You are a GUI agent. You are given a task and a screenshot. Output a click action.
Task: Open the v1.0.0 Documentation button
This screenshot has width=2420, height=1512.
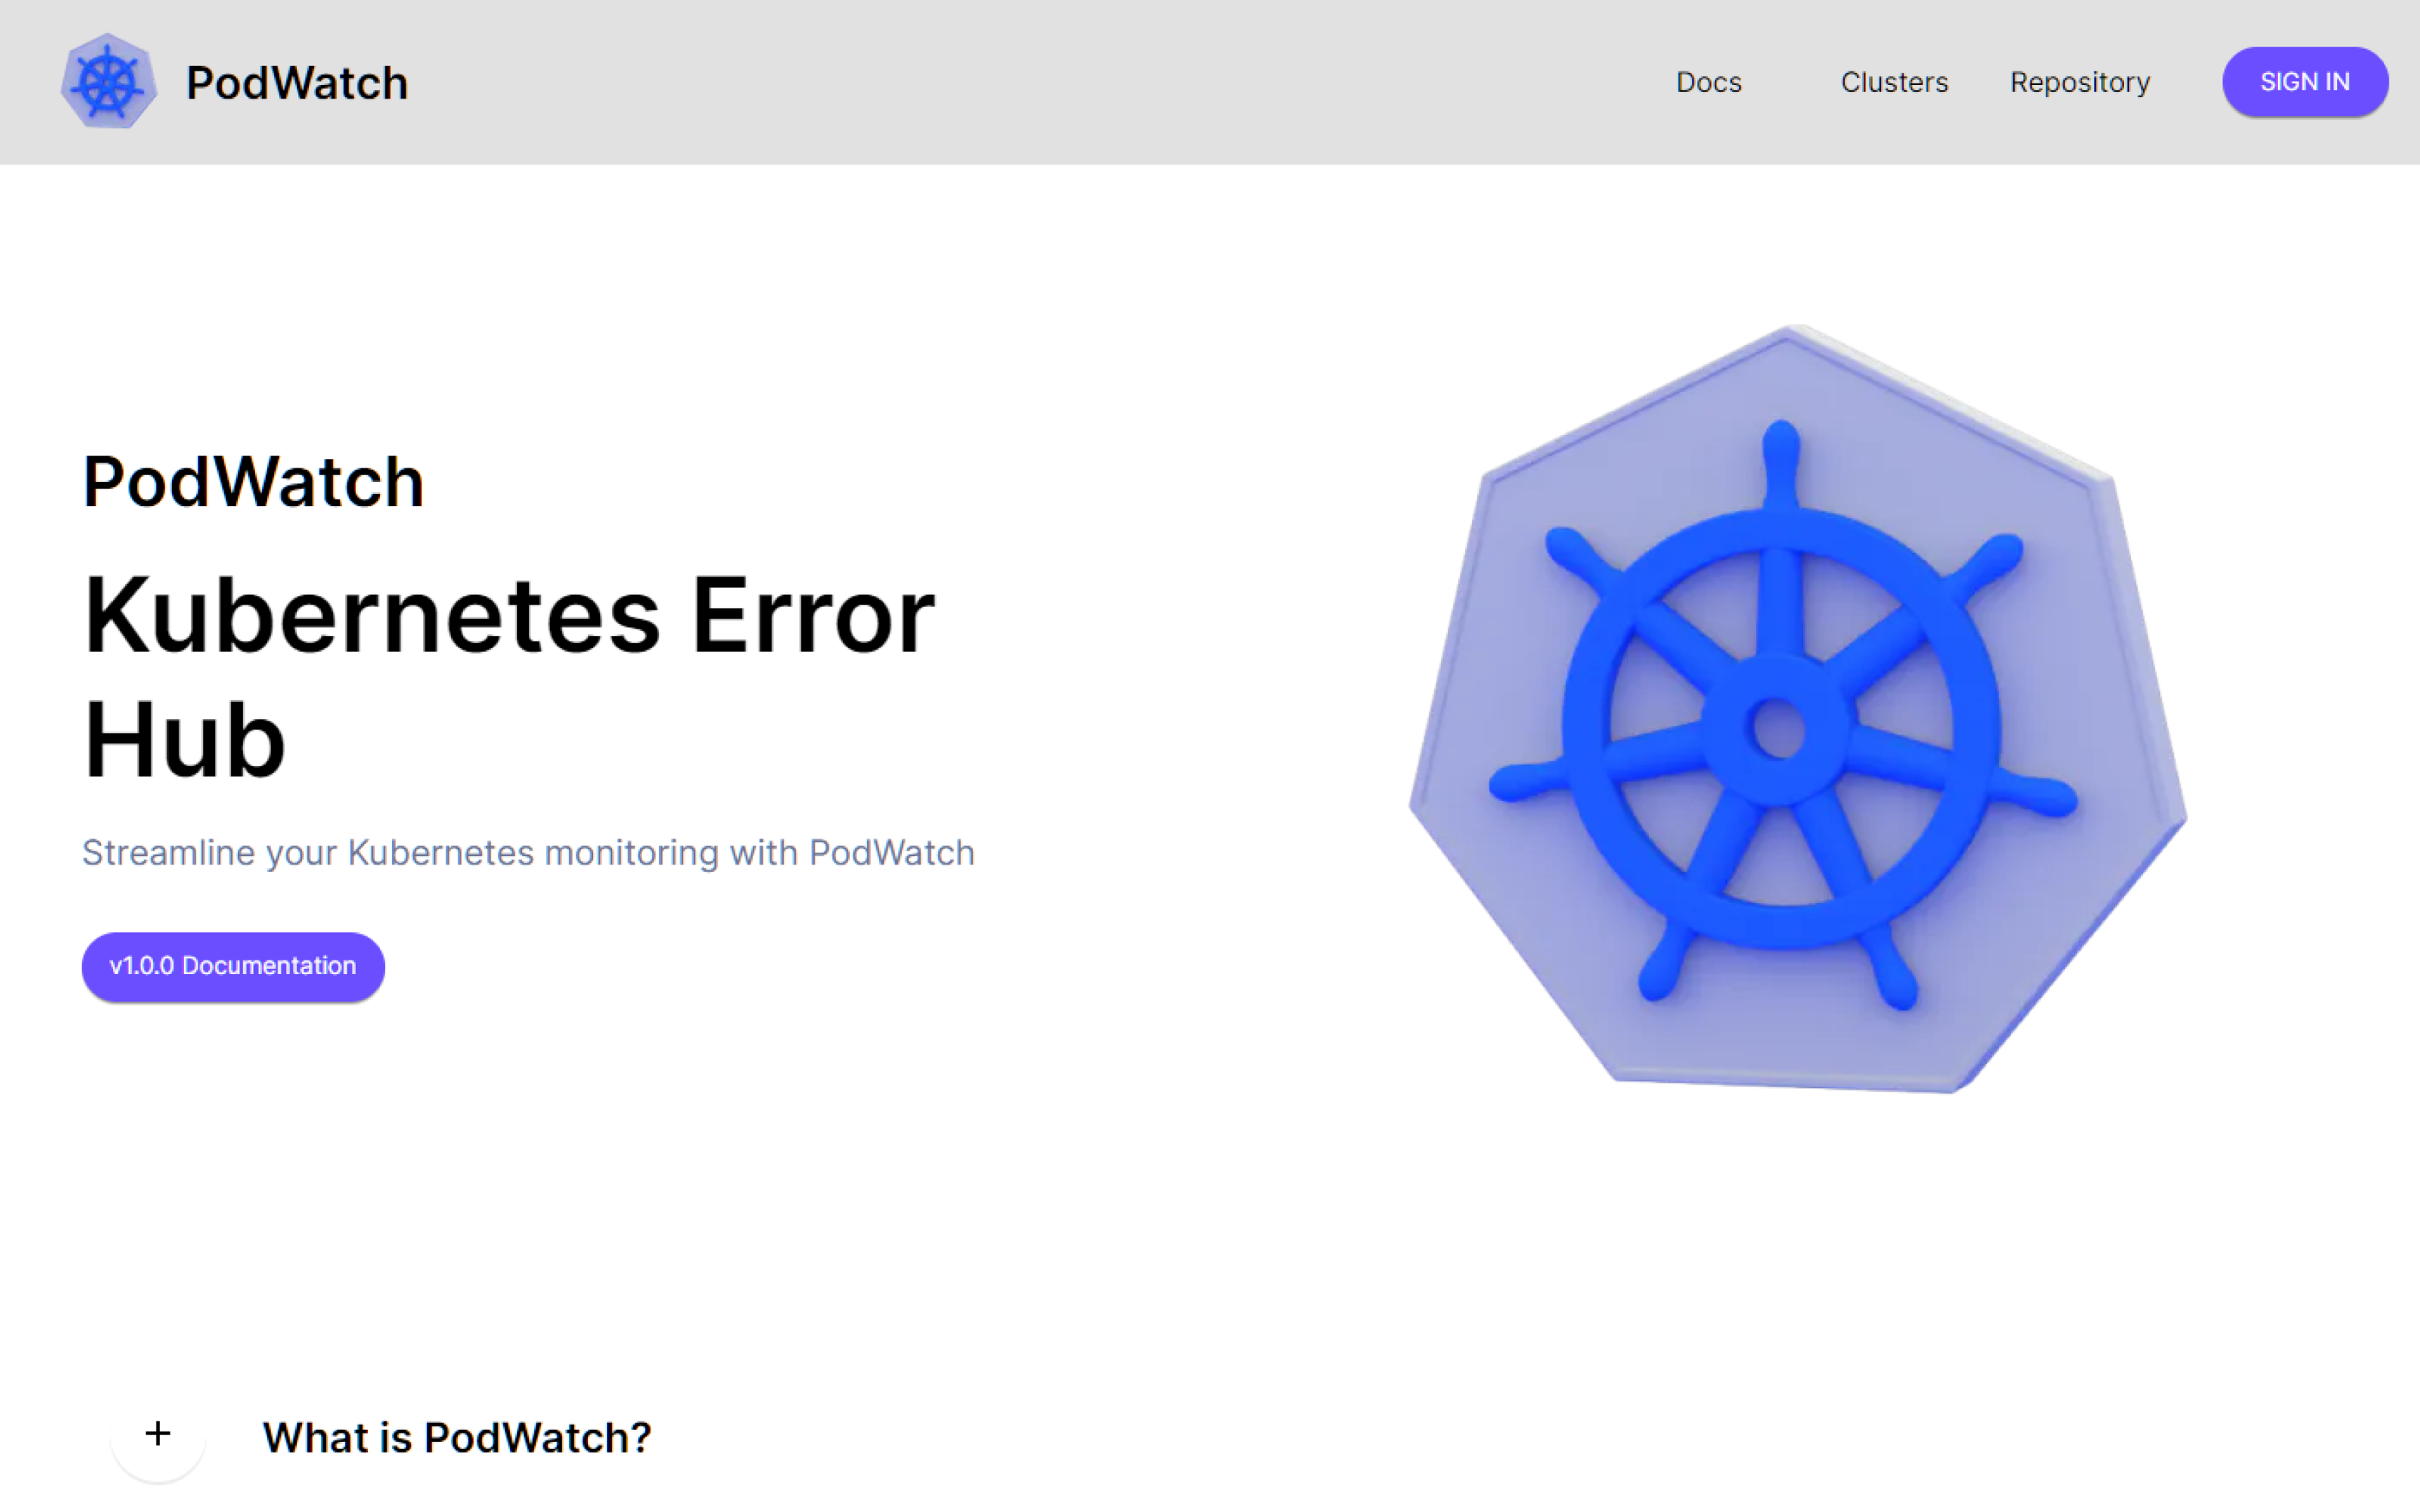point(233,966)
